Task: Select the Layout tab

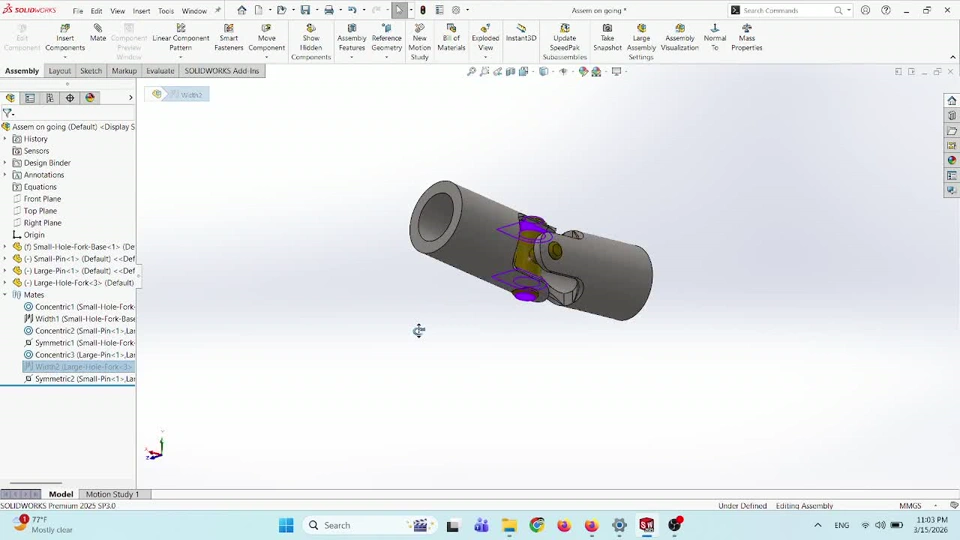Action: pyautogui.click(x=60, y=71)
